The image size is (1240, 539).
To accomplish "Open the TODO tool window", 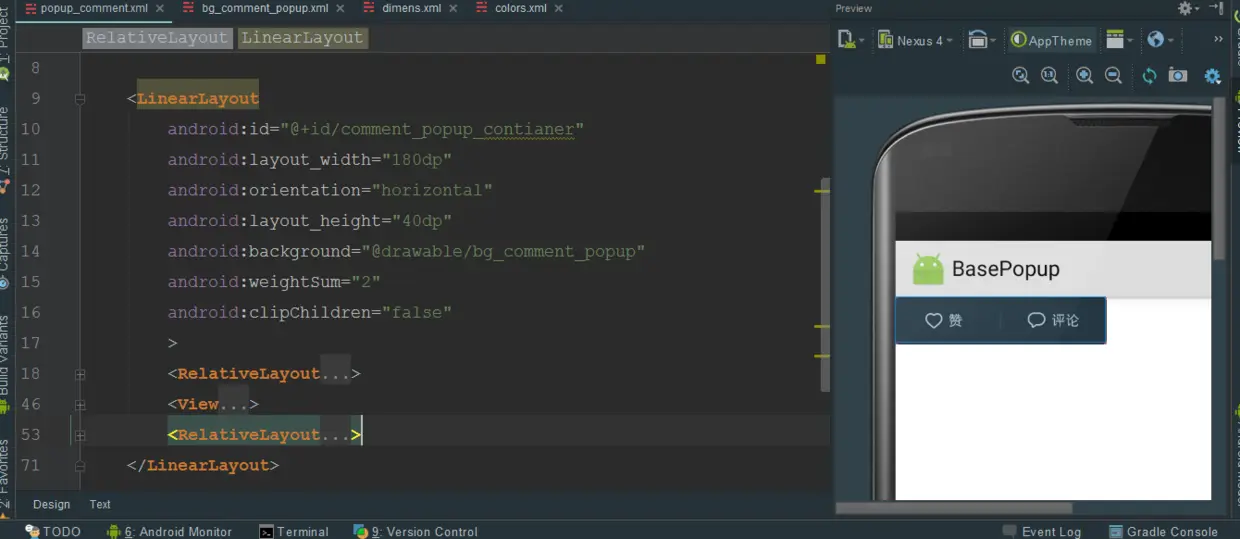I will tap(53, 531).
